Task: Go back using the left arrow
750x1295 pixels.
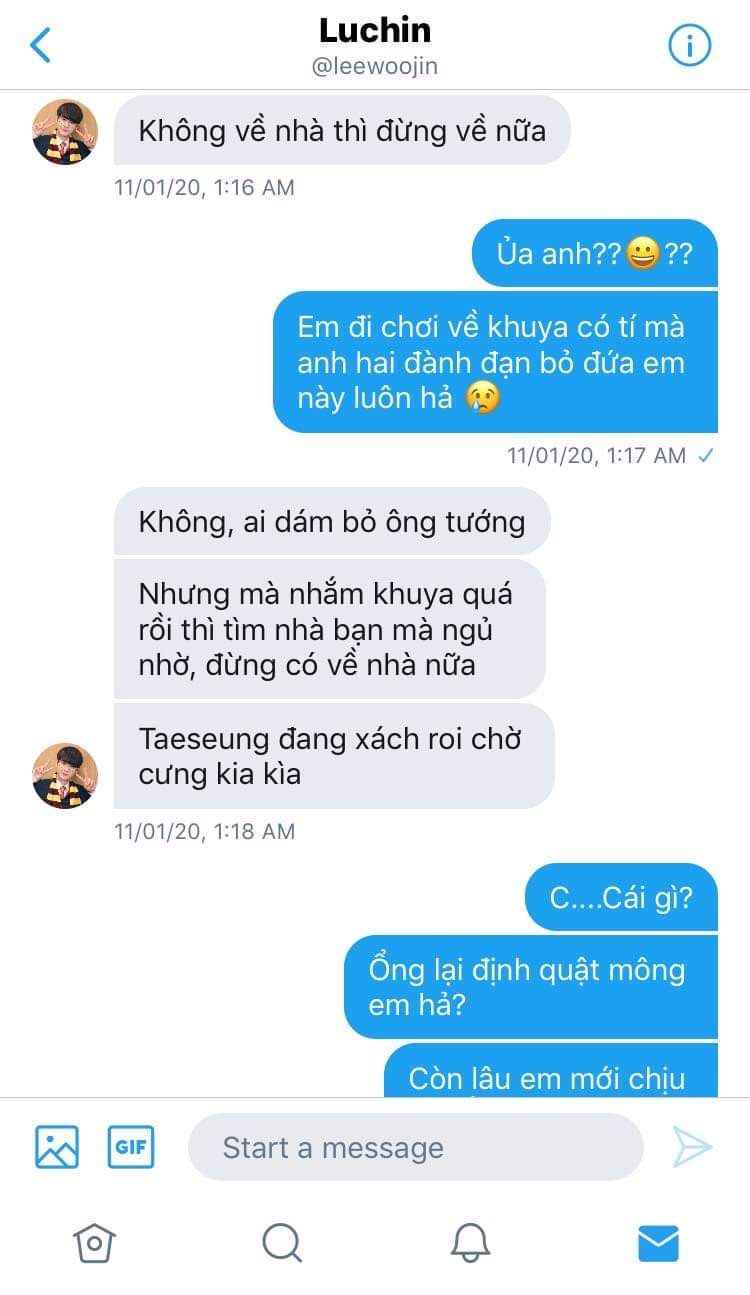Action: tap(40, 46)
